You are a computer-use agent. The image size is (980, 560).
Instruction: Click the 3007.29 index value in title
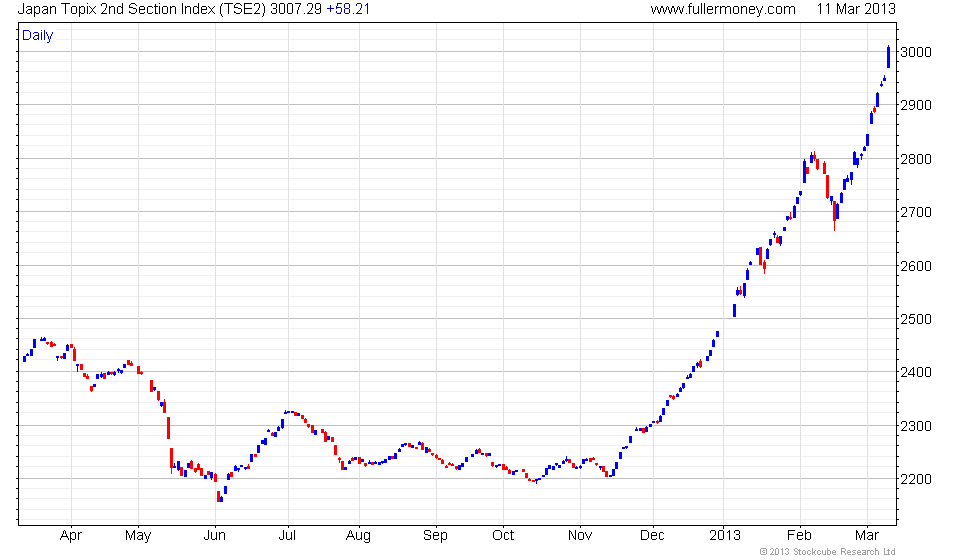click(x=296, y=9)
